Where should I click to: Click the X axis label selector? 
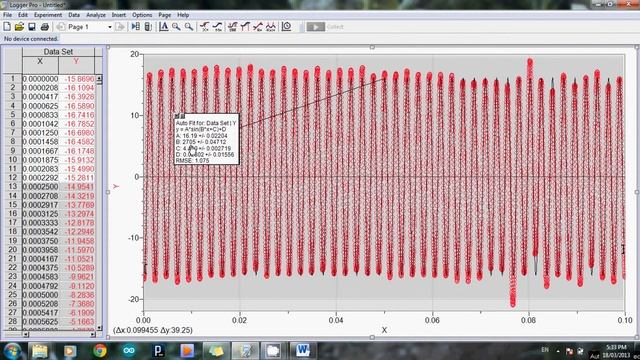coord(384,330)
